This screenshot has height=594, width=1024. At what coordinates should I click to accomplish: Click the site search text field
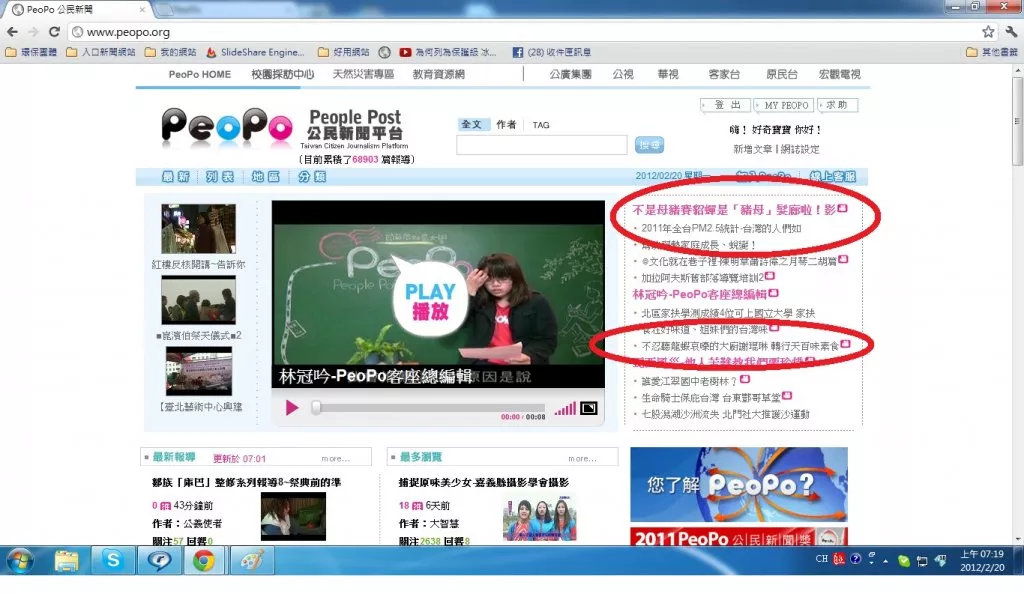[x=541, y=145]
